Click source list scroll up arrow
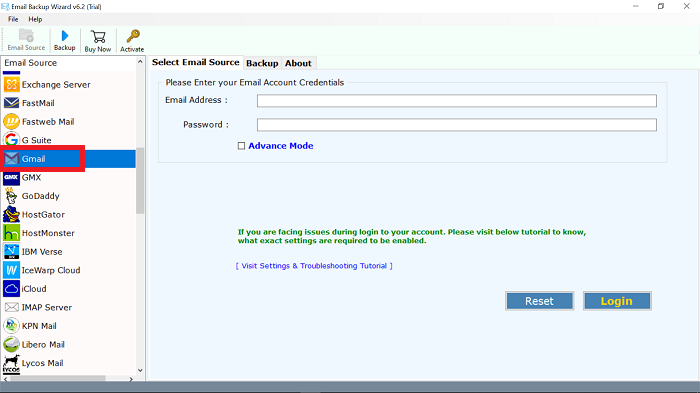700x393 pixels. tap(140, 62)
